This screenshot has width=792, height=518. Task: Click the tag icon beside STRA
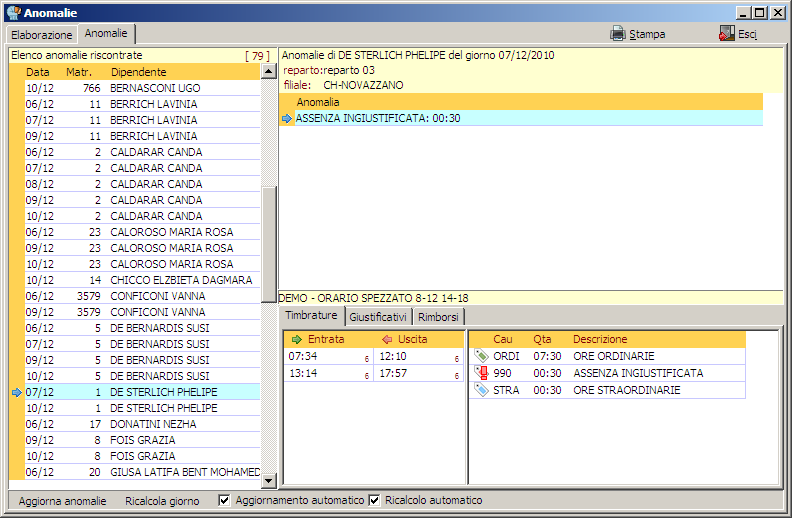pyautogui.click(x=481, y=390)
